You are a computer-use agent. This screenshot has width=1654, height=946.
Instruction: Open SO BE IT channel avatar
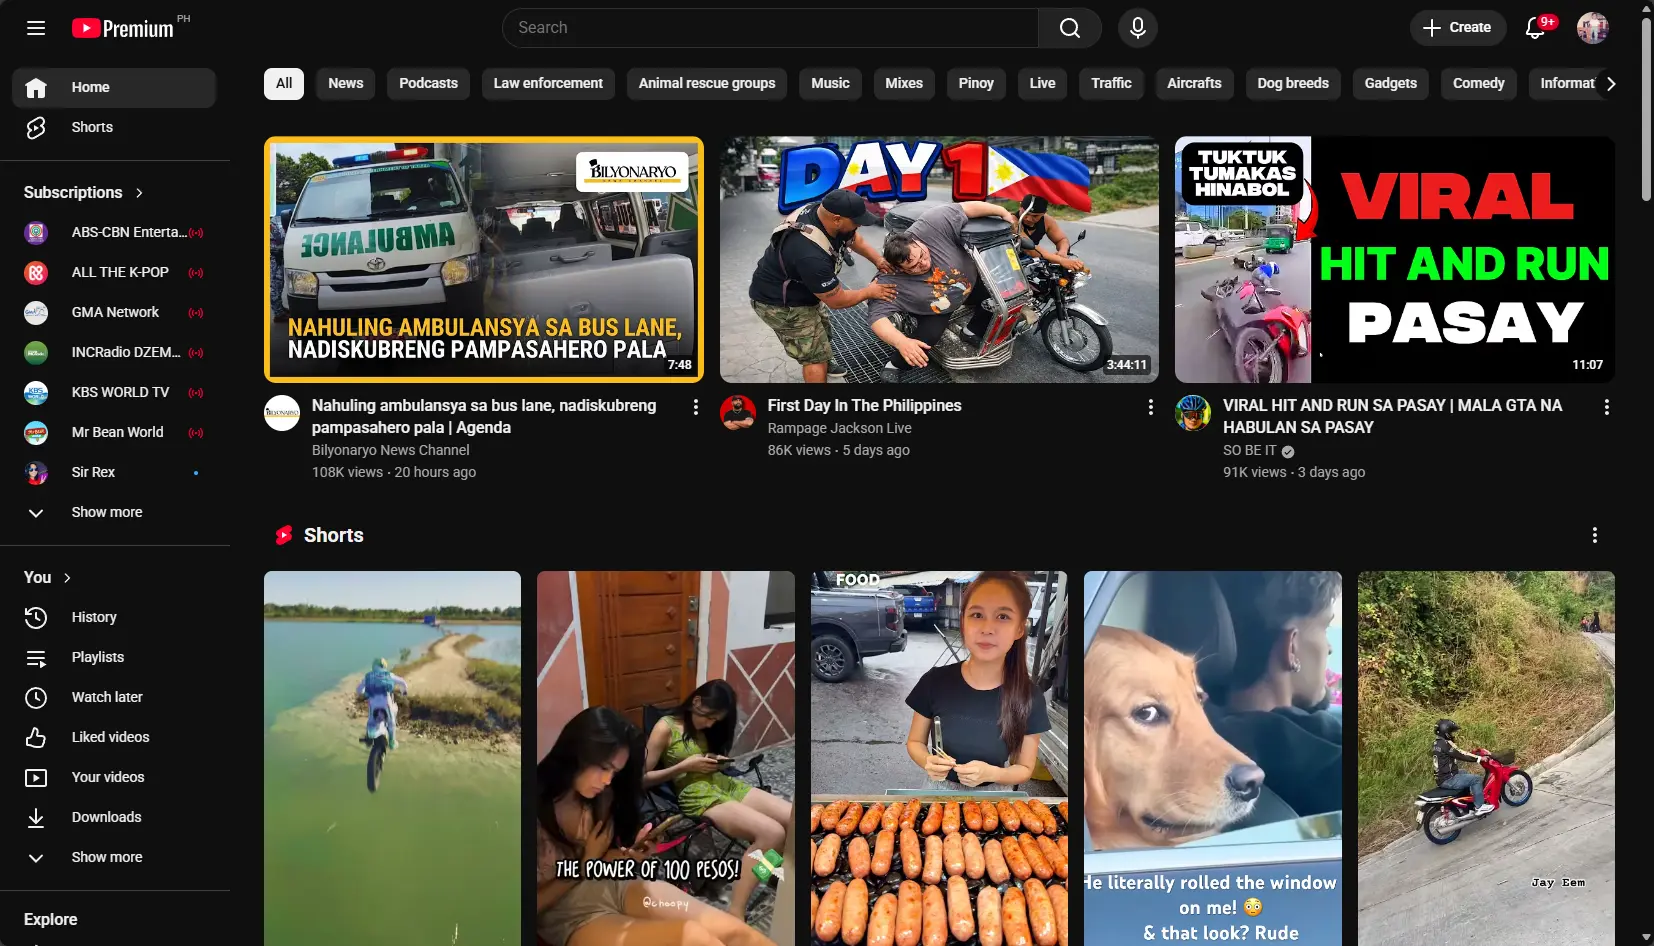1193,413
